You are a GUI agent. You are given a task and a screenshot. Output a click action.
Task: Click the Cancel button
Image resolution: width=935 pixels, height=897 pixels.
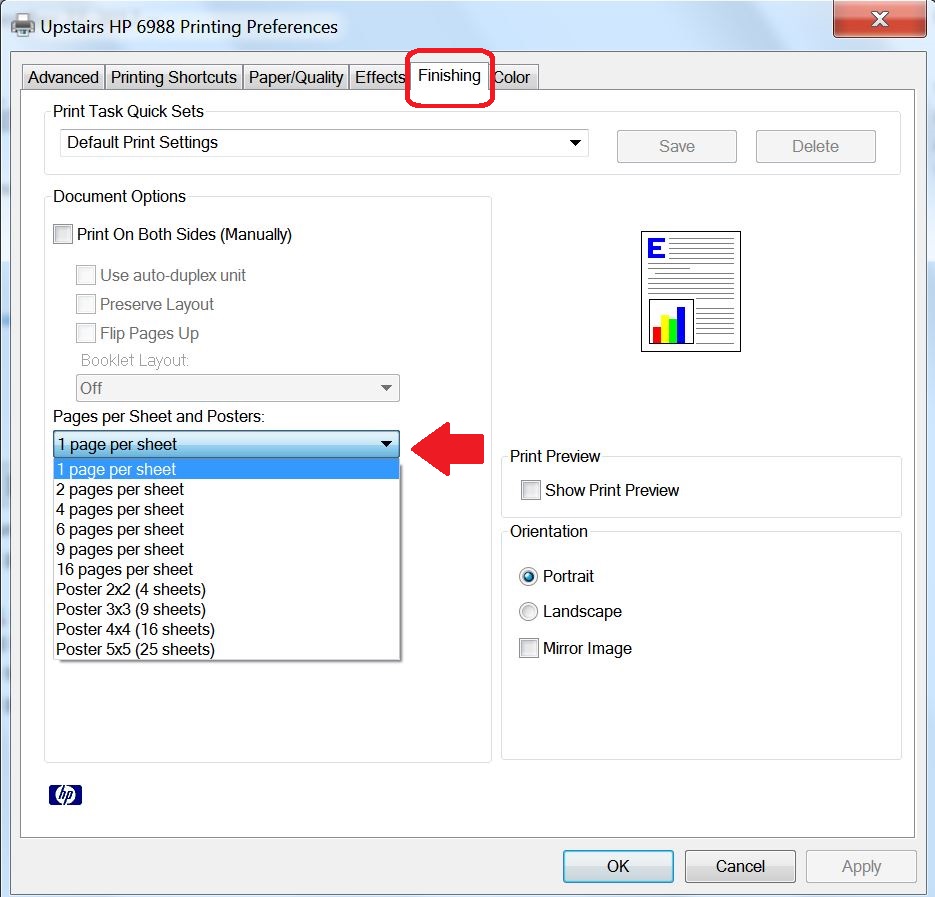click(x=740, y=866)
